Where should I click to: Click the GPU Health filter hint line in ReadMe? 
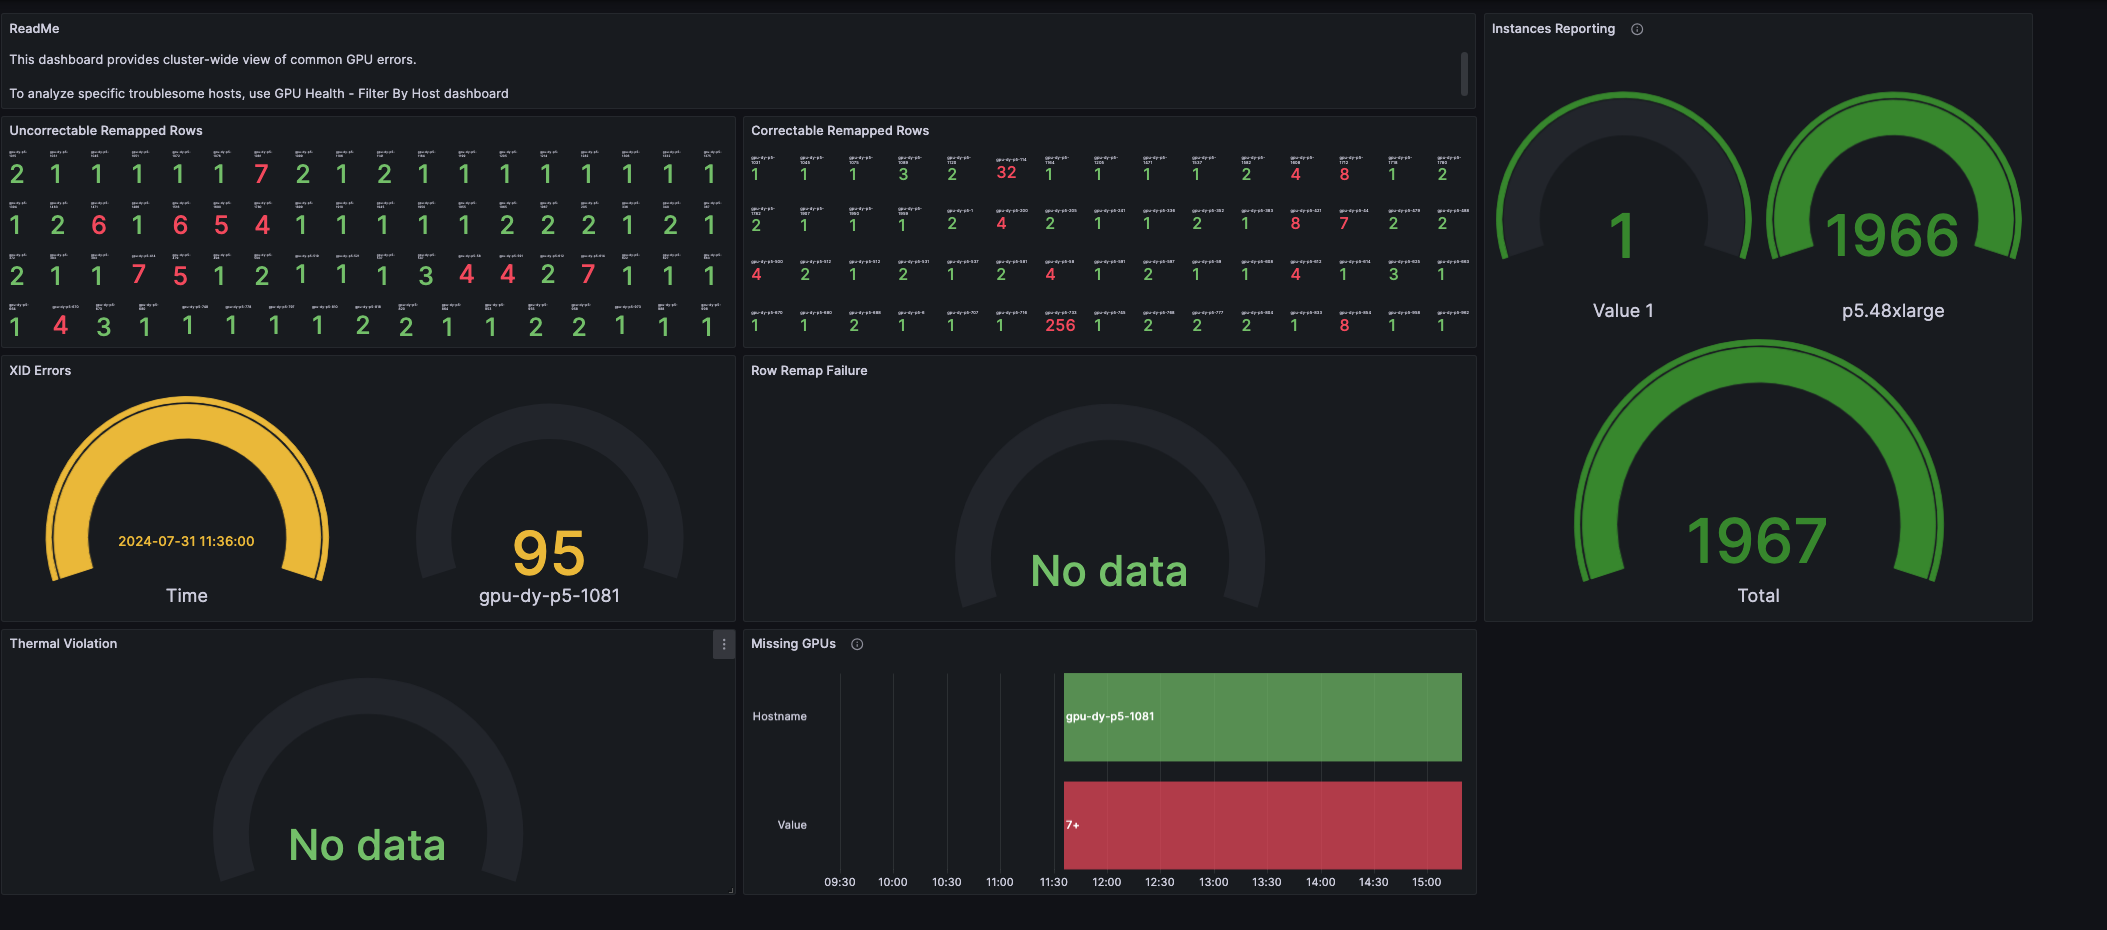[x=259, y=94]
